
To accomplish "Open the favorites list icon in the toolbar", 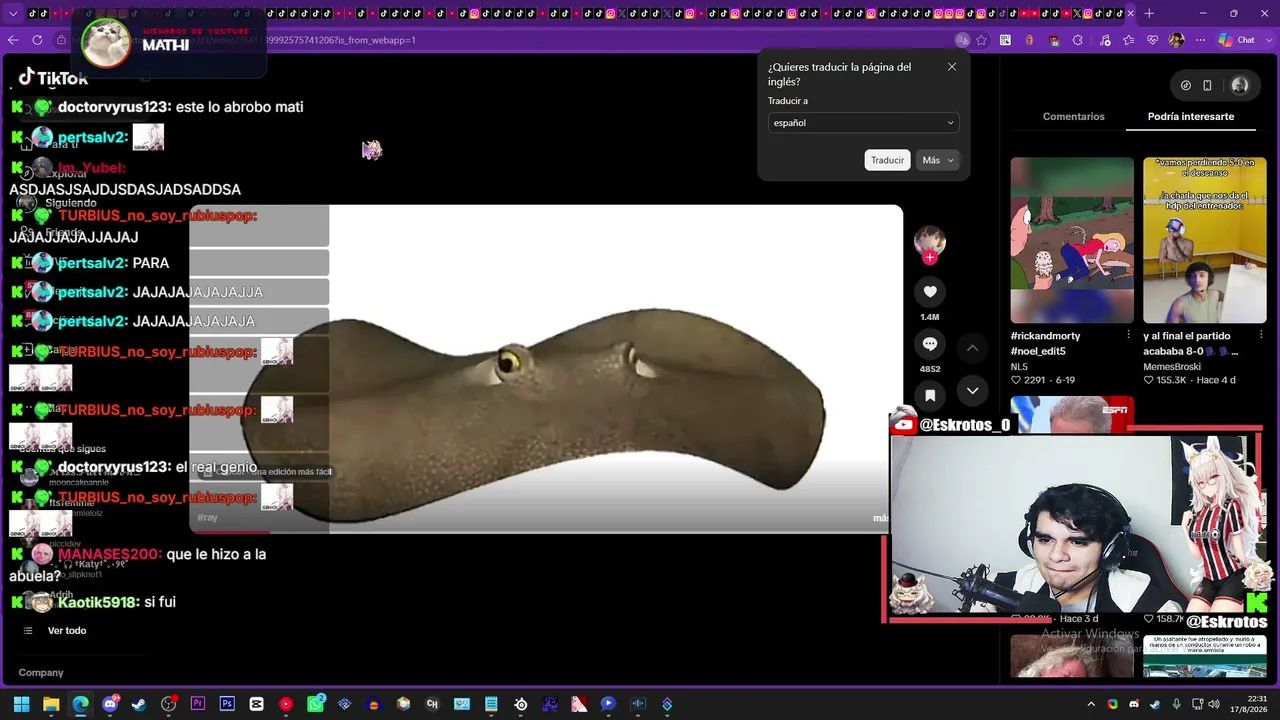I will (x=1129, y=40).
